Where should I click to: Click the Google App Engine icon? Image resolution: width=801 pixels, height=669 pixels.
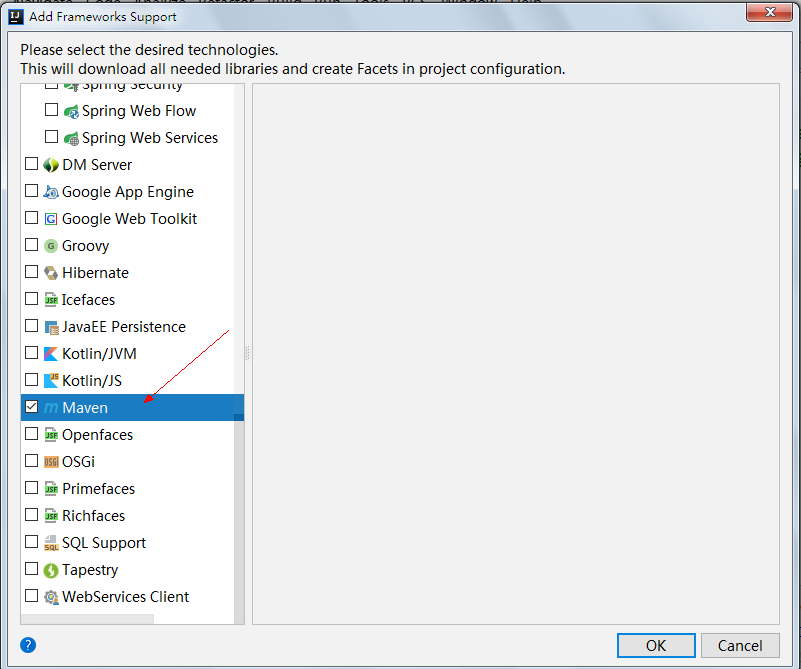tap(51, 192)
